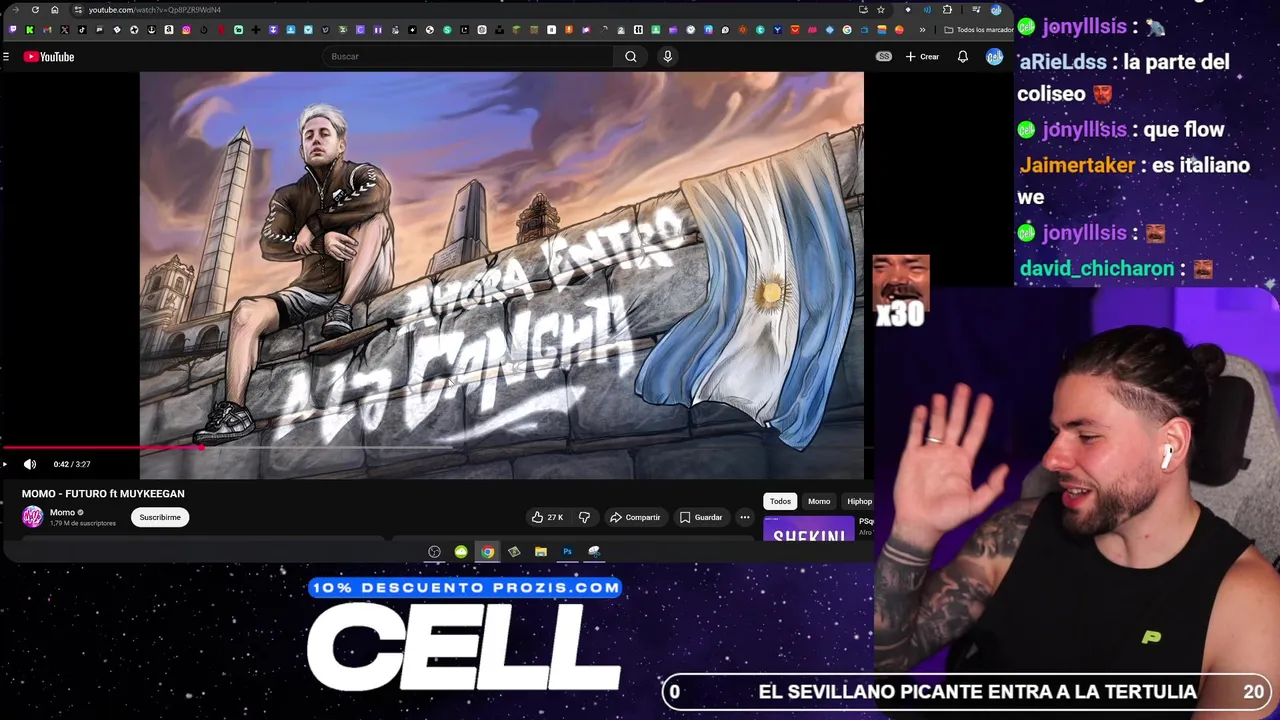
Task: Click chat username Jaimertaker
Action: click(x=1077, y=165)
